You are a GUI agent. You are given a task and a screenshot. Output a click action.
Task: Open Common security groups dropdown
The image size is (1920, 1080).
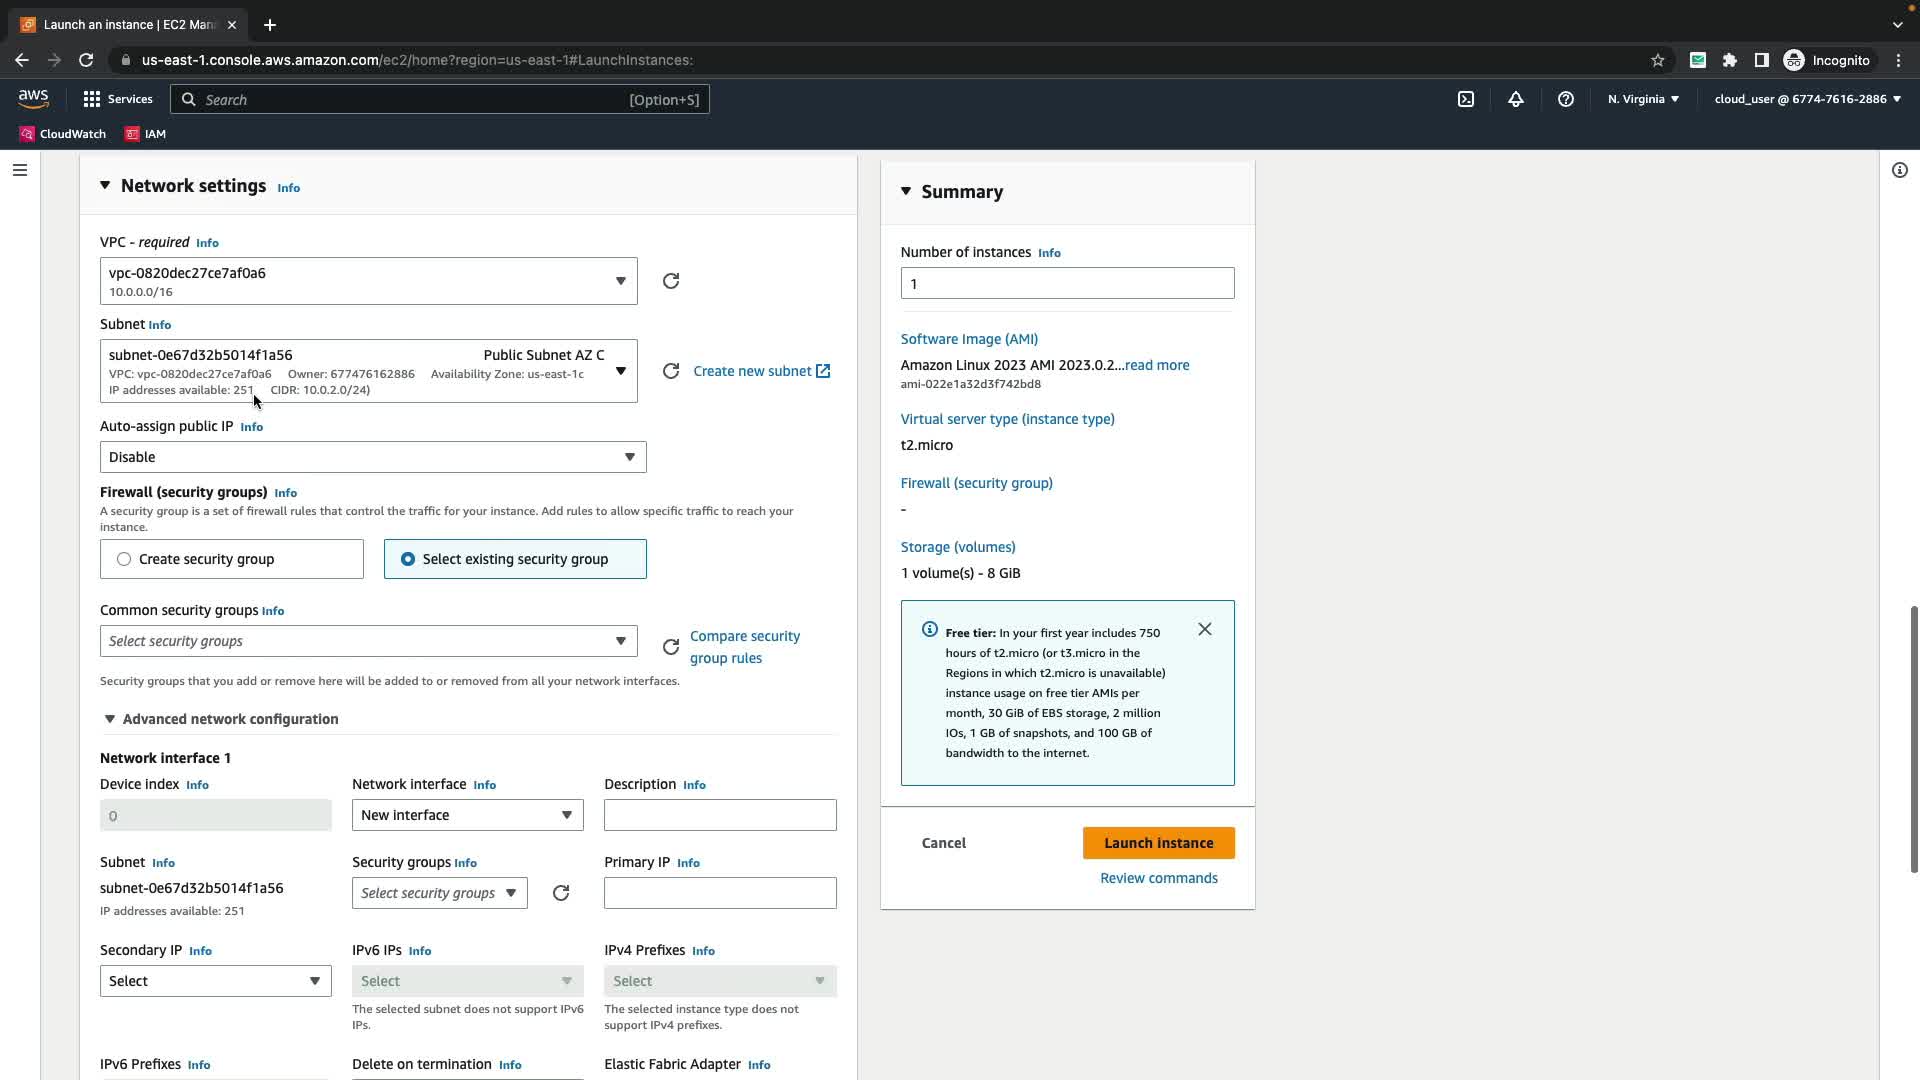[368, 641]
